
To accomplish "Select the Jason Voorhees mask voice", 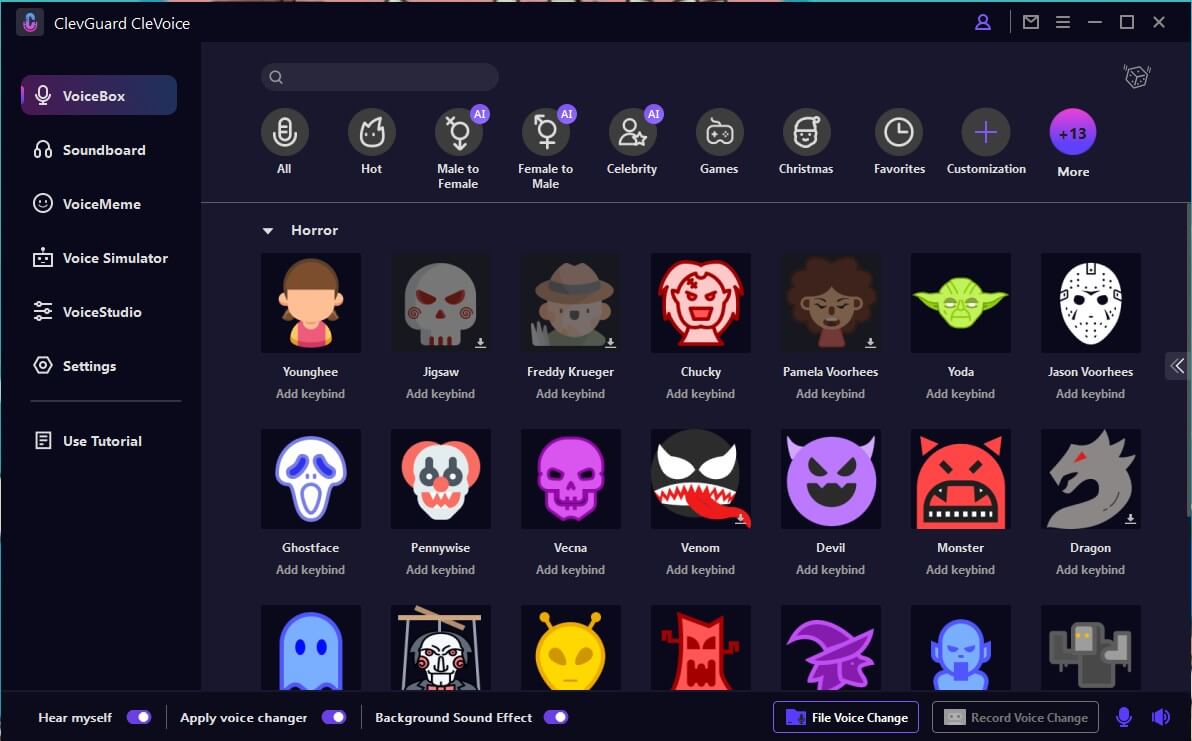I will [x=1091, y=302].
